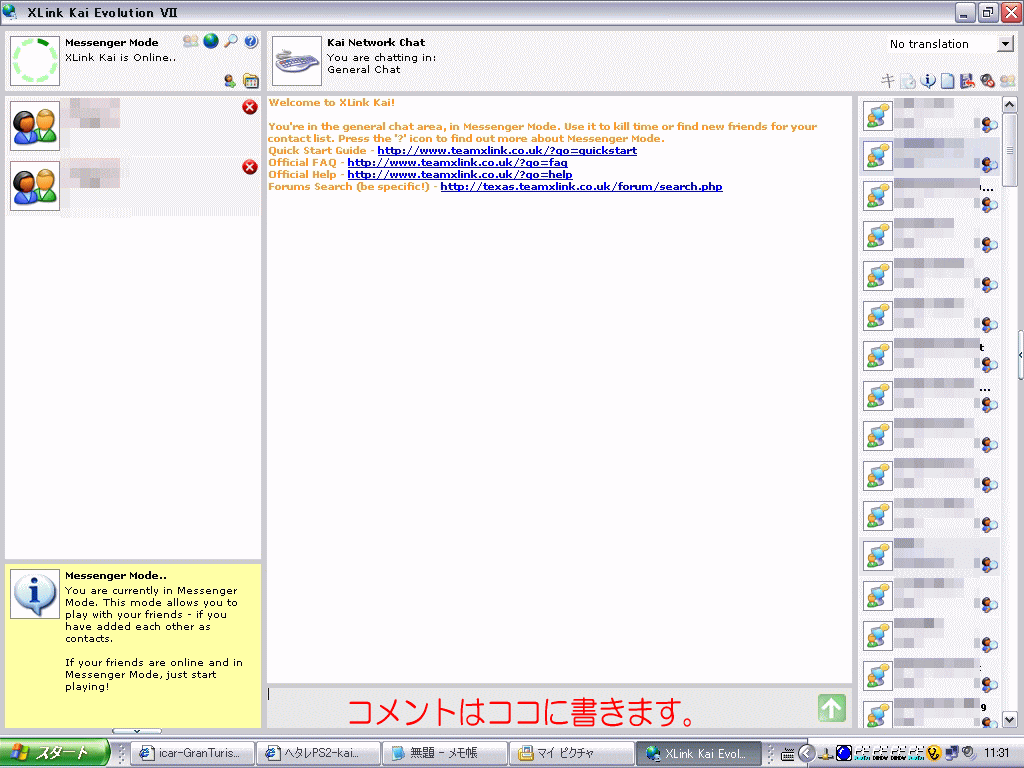
Task: Open the Forums Search link
Action: (581, 187)
